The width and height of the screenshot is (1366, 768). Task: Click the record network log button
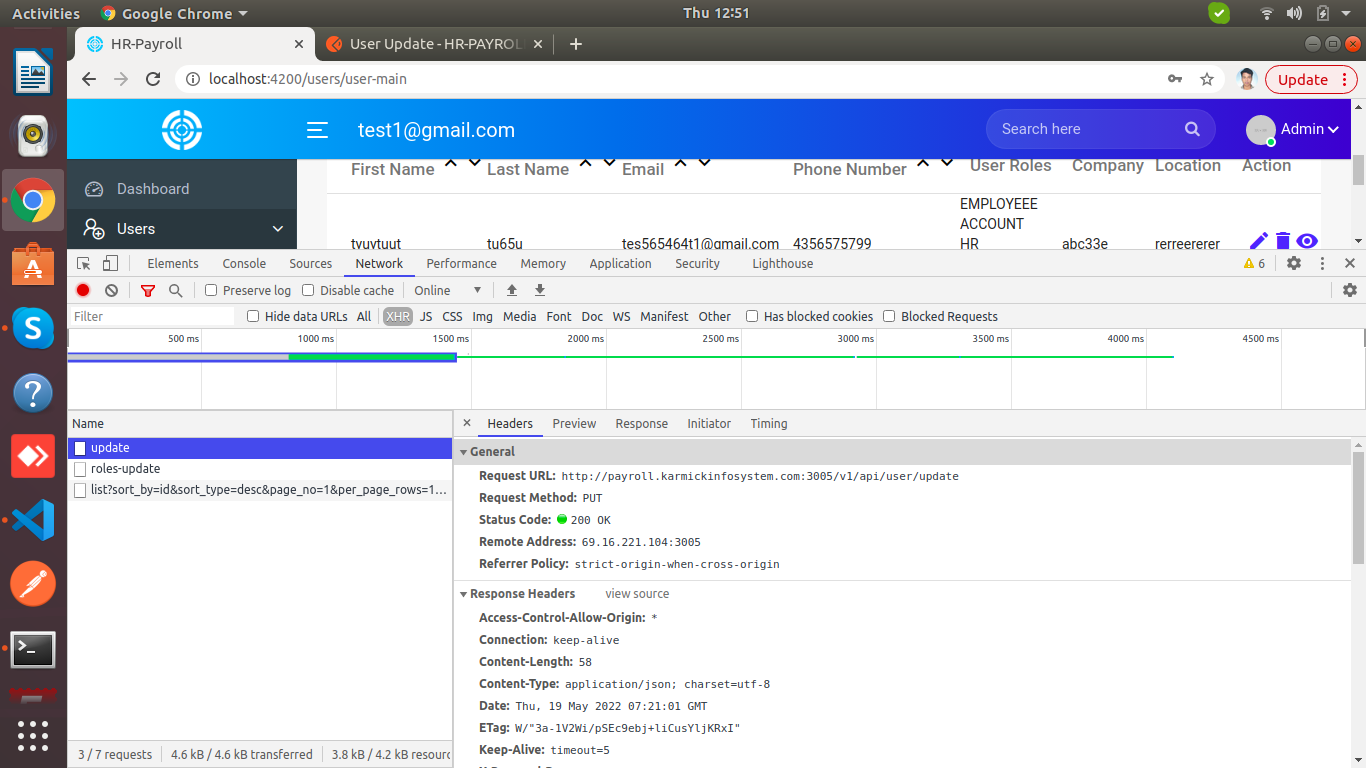coord(83,290)
